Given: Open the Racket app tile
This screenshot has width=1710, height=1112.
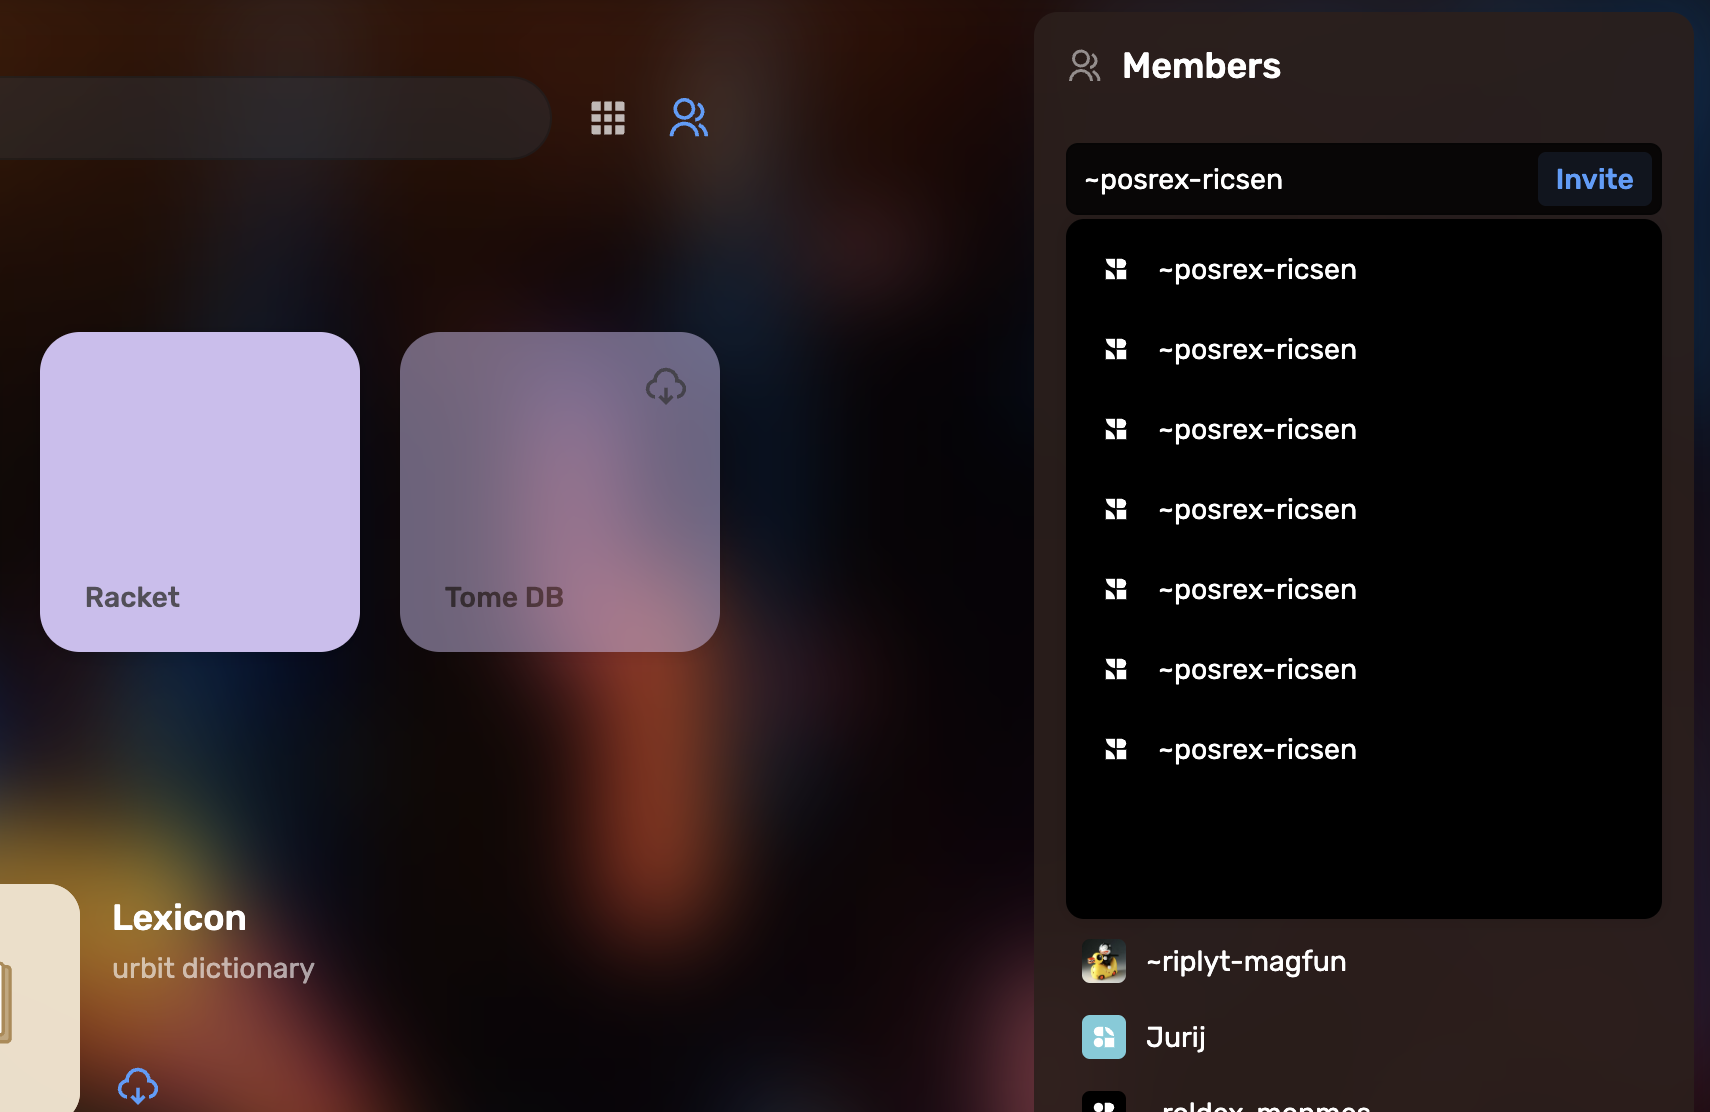Looking at the screenshot, I should pos(199,491).
